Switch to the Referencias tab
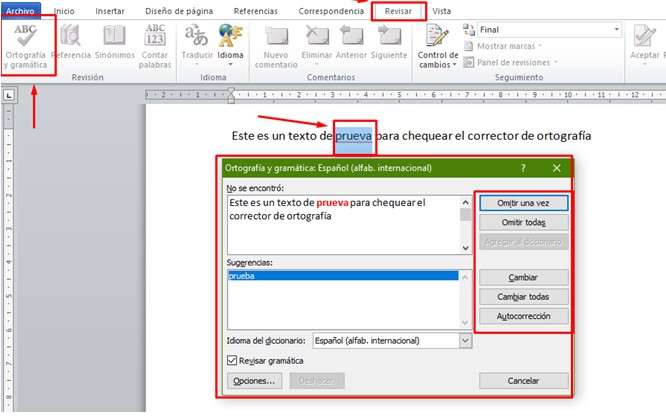The height and width of the screenshot is (418, 666). 255,11
